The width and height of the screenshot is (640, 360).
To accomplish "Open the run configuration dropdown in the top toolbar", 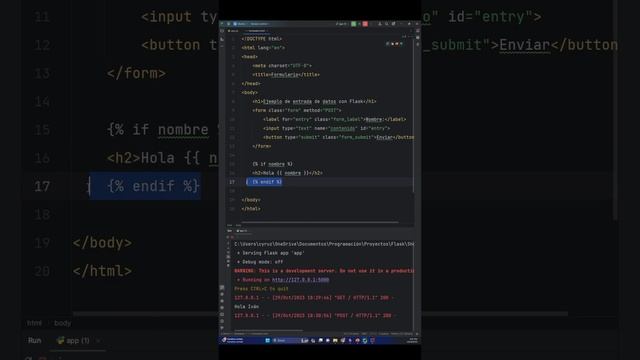I will click(341, 24).
